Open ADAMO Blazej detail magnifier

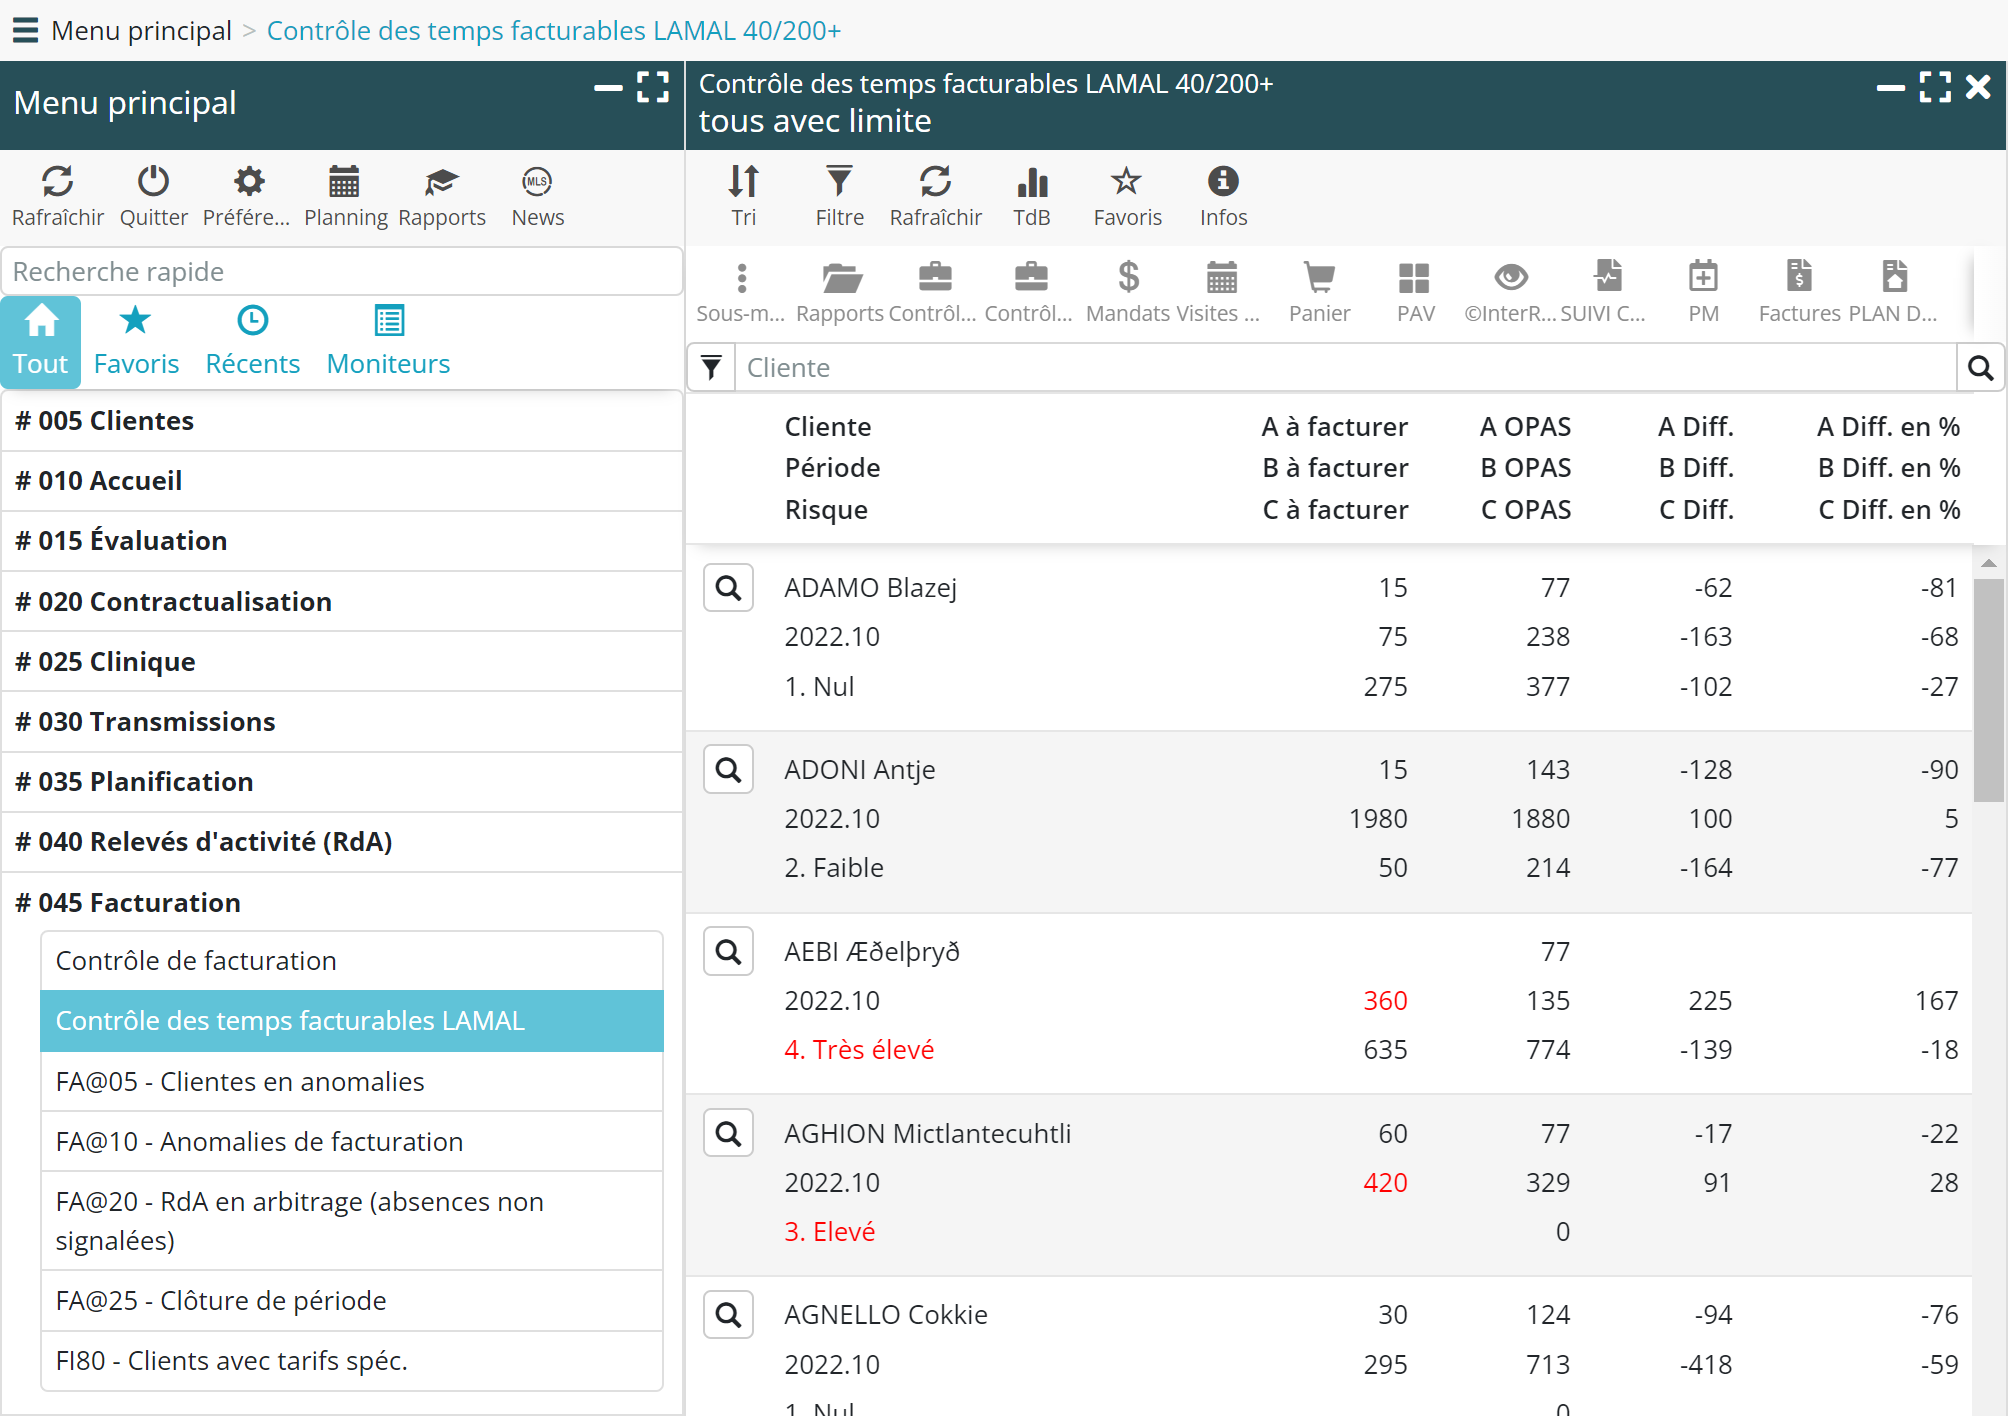pos(728,588)
